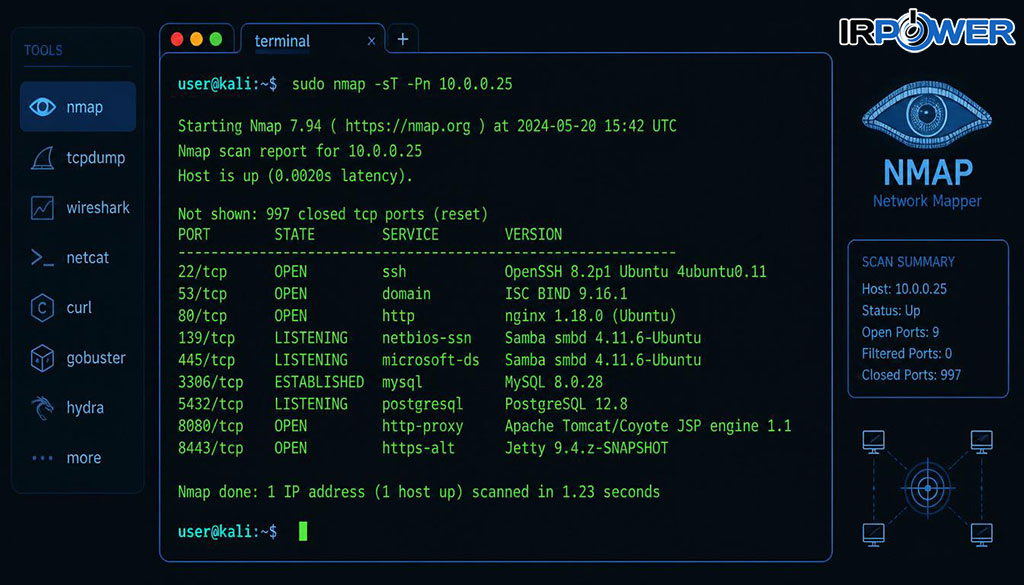Click 'Filtered Ports: 0' in Scan Summary
Viewport: 1024px width, 585px height.
coord(906,354)
